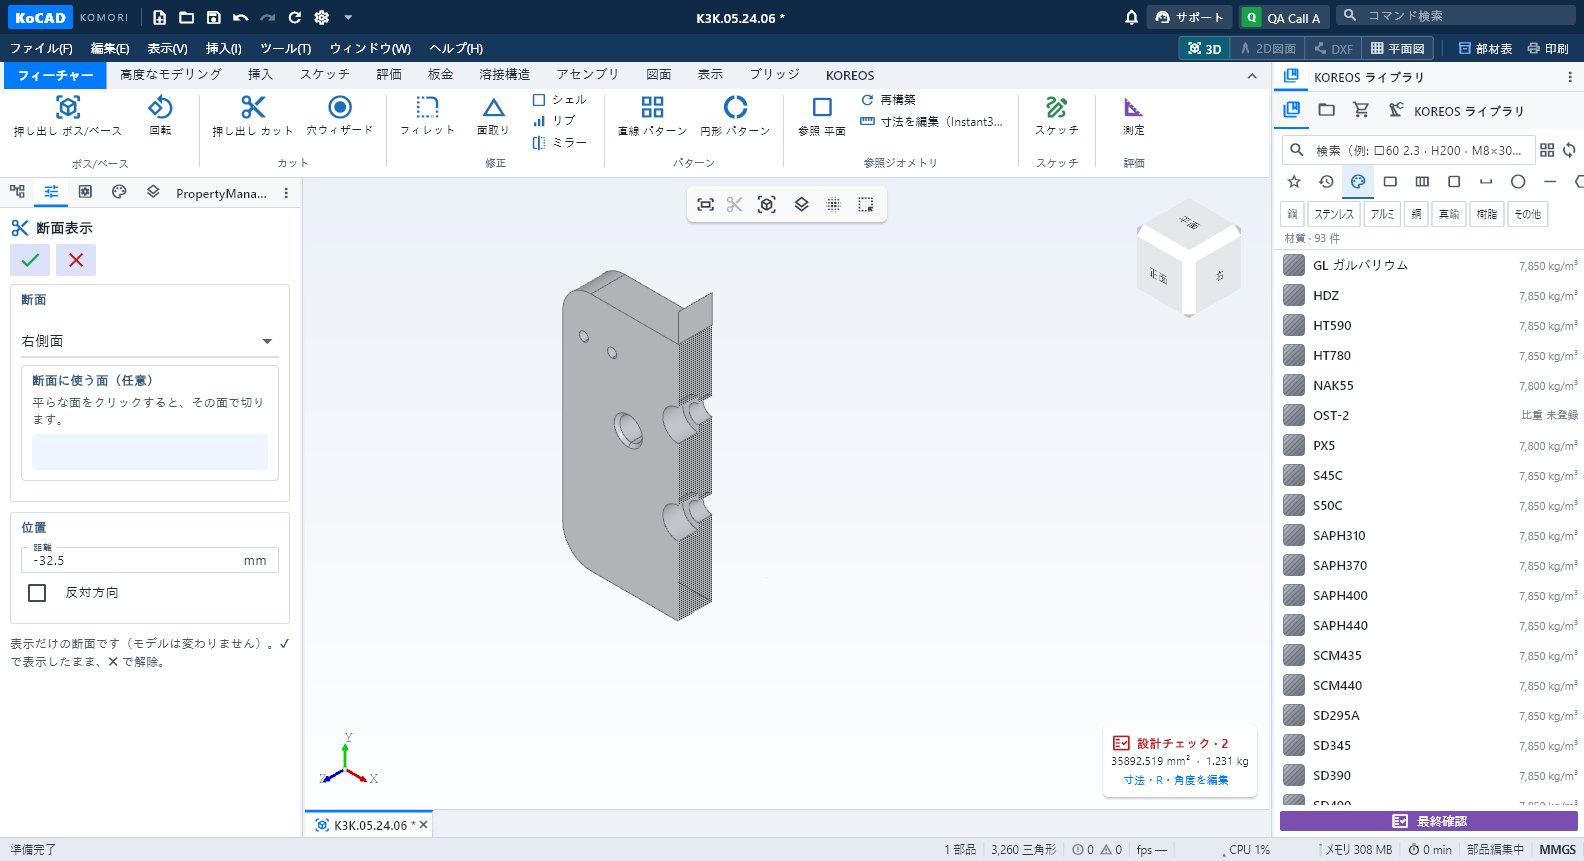Click the zoom-to-fit icon in viewport toolbar
This screenshot has height=861, width=1584.
click(705, 204)
